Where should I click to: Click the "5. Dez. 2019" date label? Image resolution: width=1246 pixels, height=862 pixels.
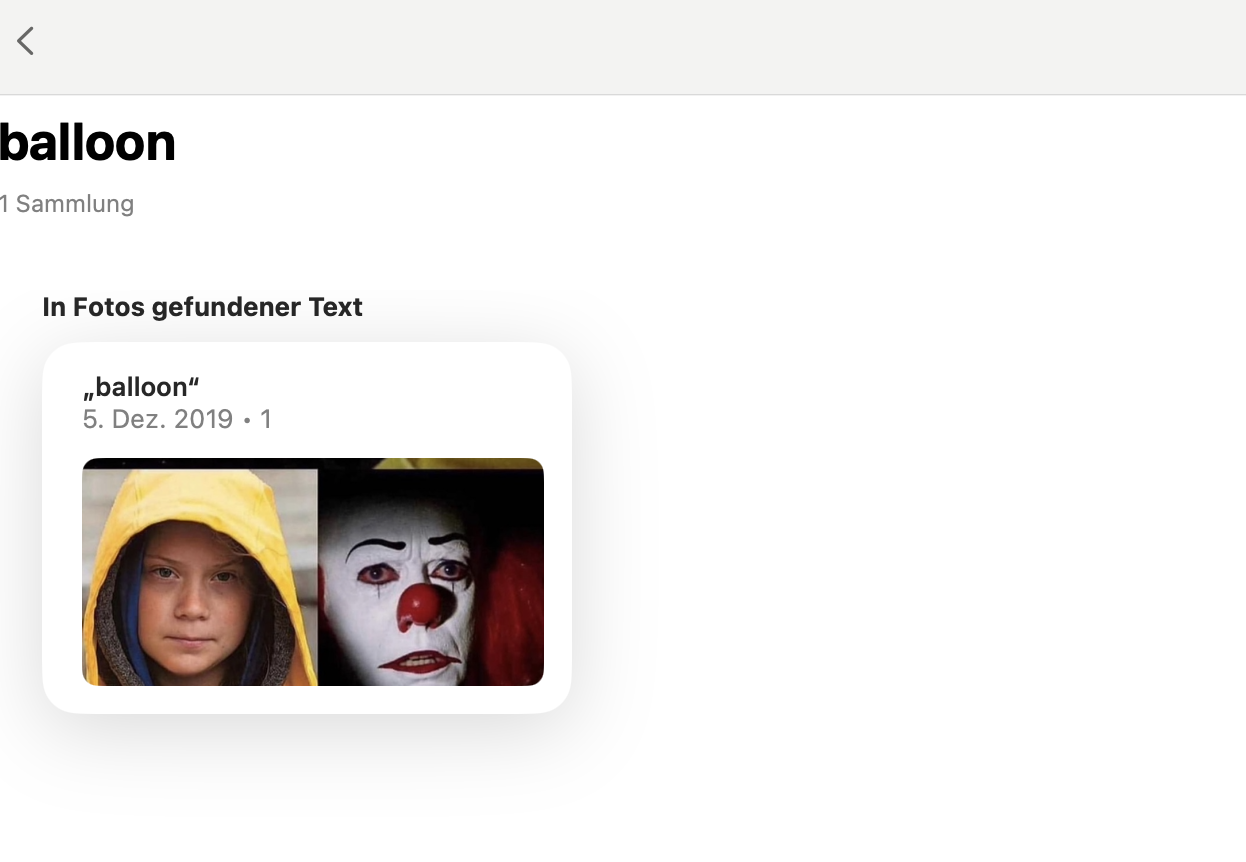[x=158, y=419]
